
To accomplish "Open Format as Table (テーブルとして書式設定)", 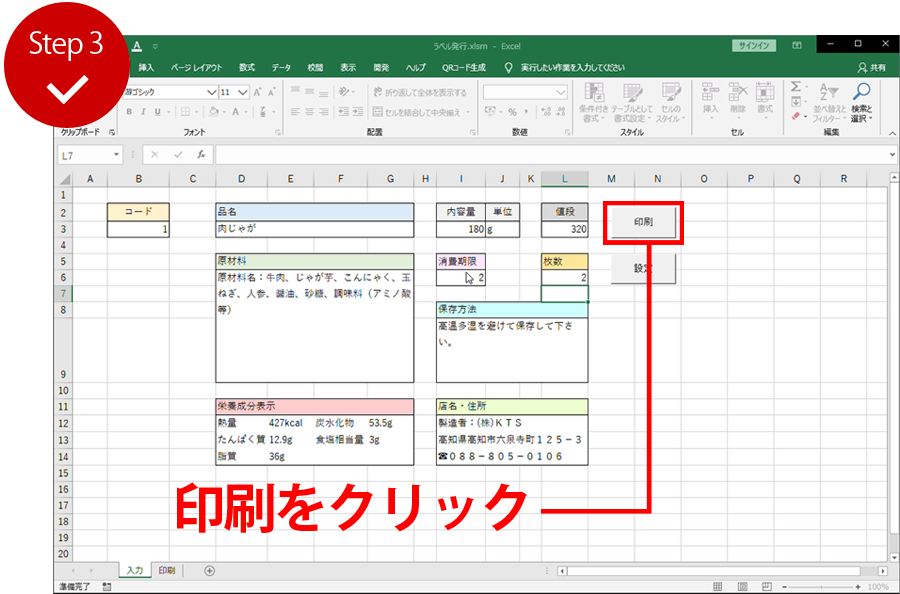I will [x=633, y=102].
